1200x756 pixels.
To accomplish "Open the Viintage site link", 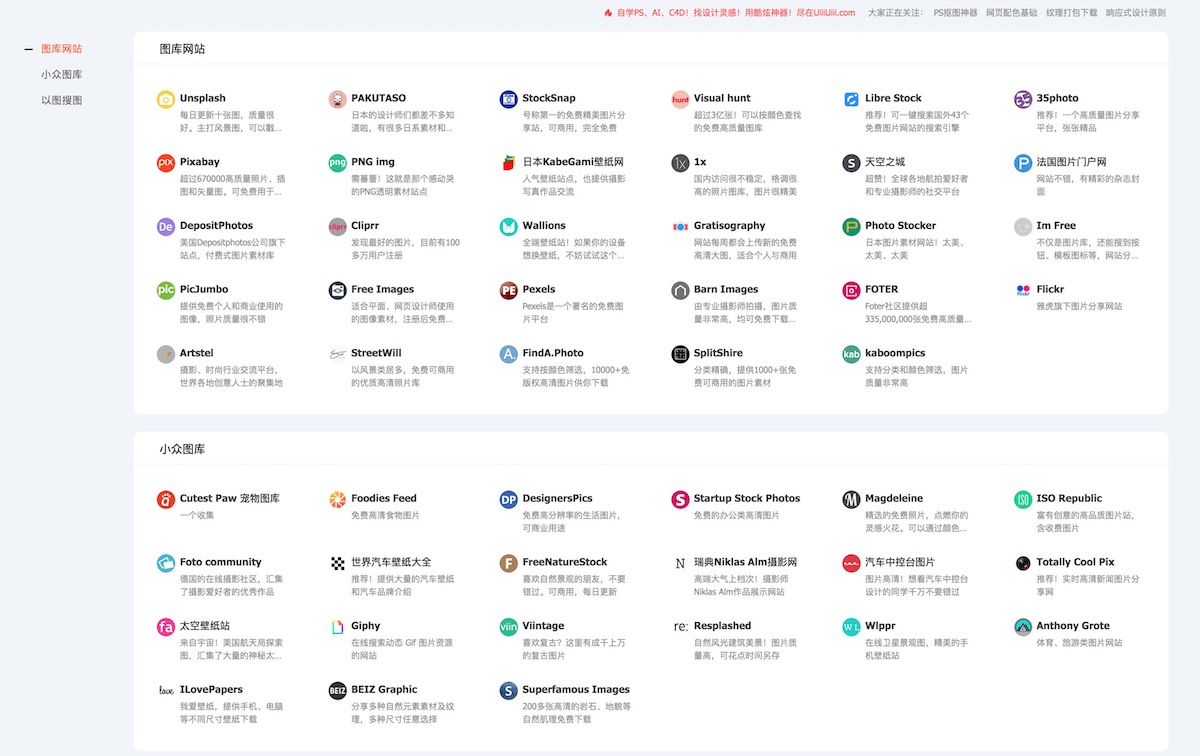I will tap(544, 626).
